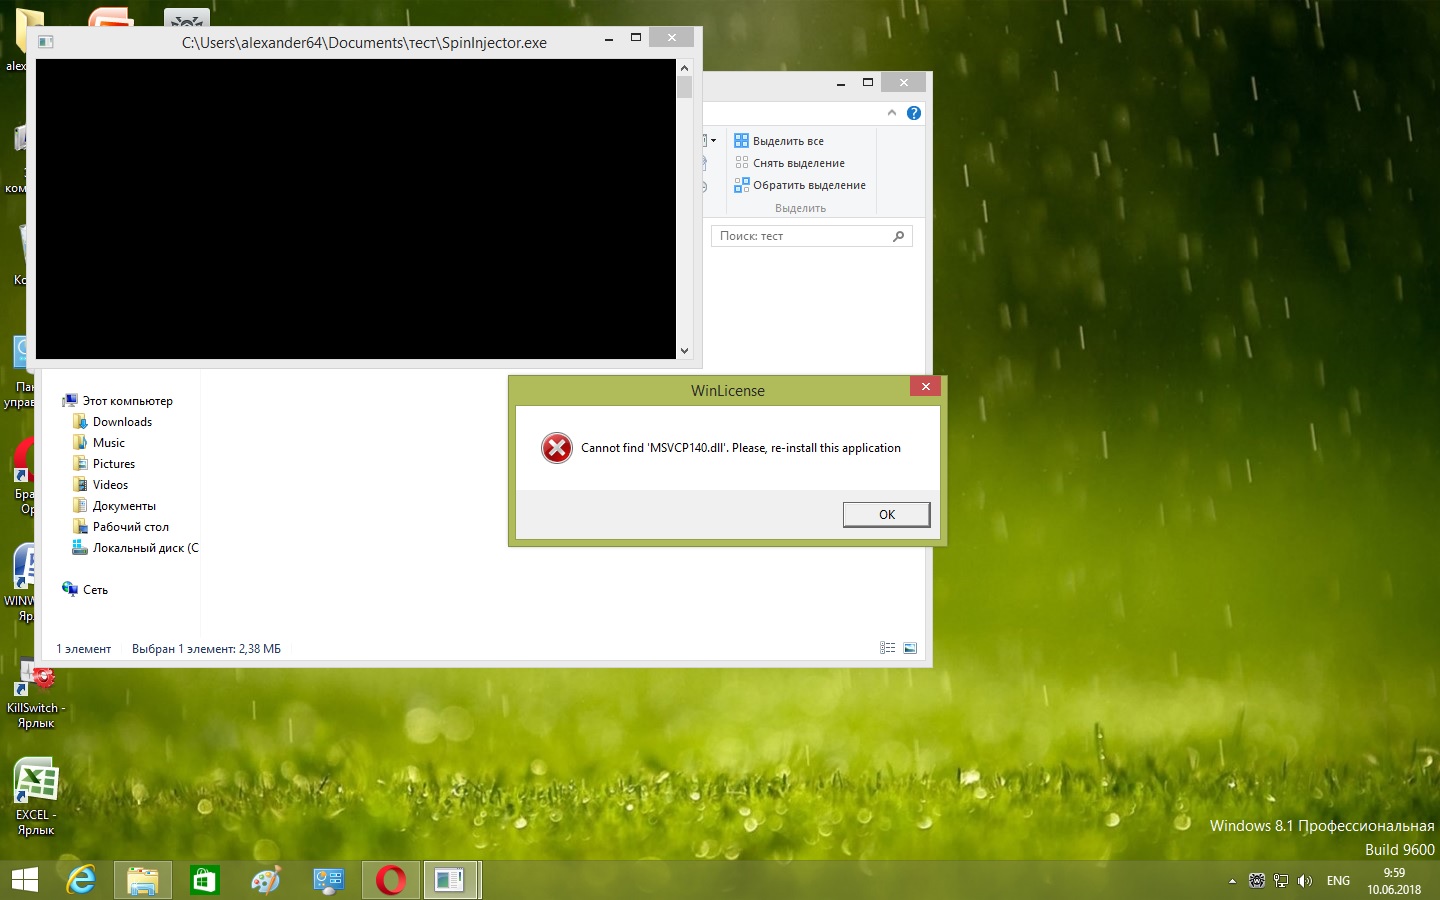
Task: Select 'Этот компьютер' in the navigation tree
Action: [118, 401]
